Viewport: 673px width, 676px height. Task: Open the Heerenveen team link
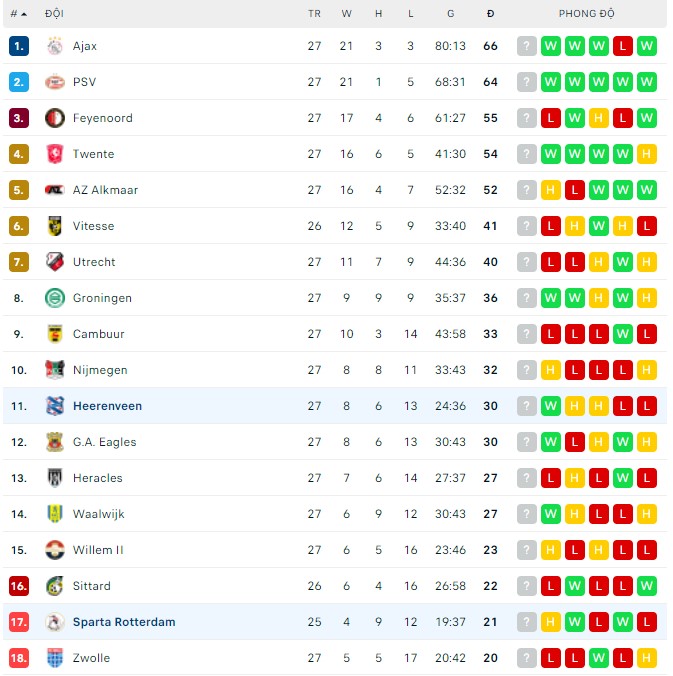(x=107, y=406)
